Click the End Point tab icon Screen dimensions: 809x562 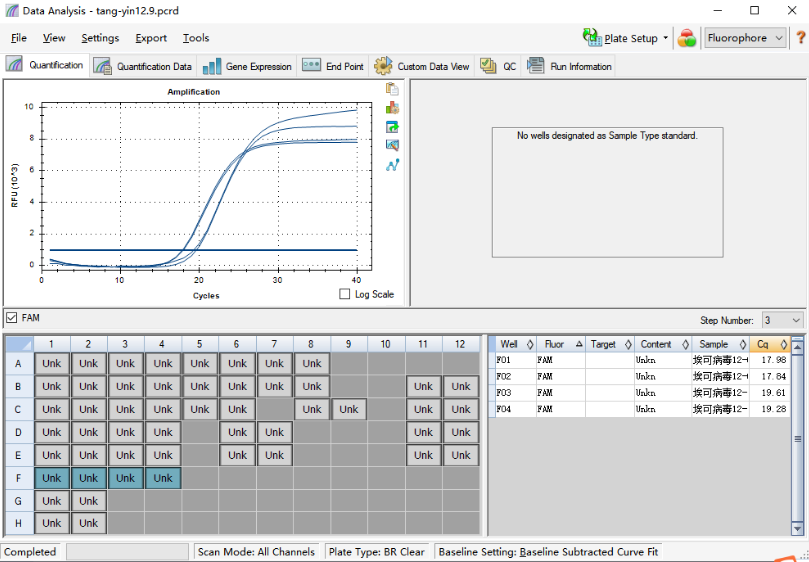(311, 65)
